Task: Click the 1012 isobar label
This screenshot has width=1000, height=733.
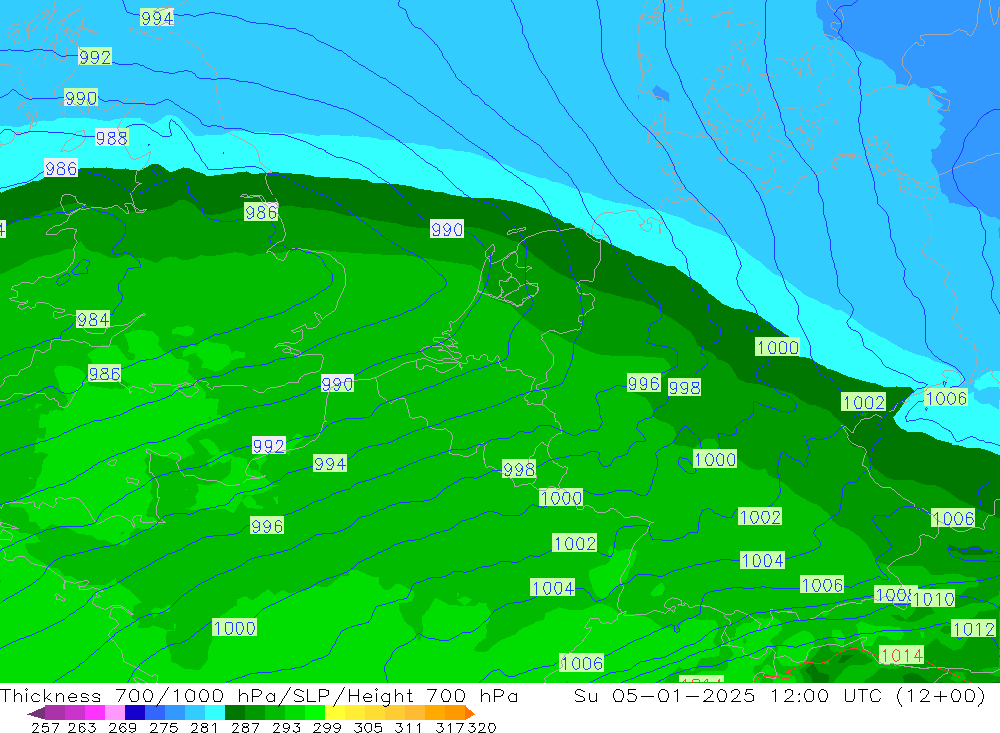Action: click(x=973, y=629)
